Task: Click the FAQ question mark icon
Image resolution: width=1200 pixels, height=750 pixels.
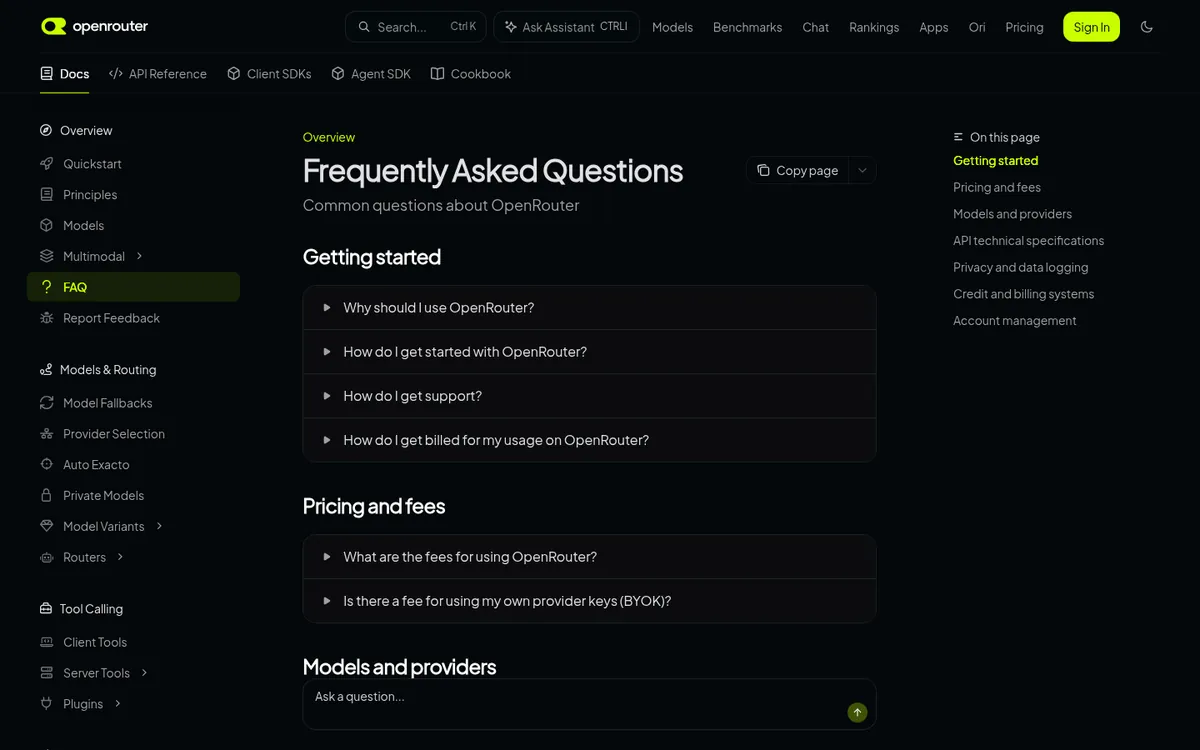Action: 46,287
